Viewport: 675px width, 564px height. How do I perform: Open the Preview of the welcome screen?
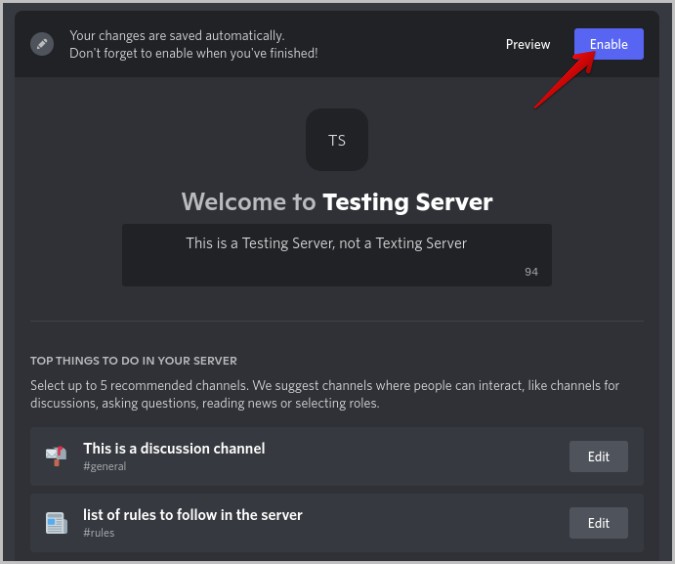point(528,44)
